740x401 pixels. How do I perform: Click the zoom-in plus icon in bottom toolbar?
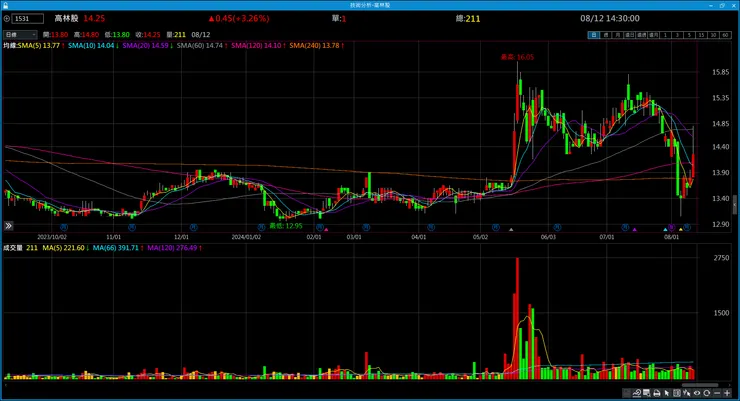tap(727, 393)
